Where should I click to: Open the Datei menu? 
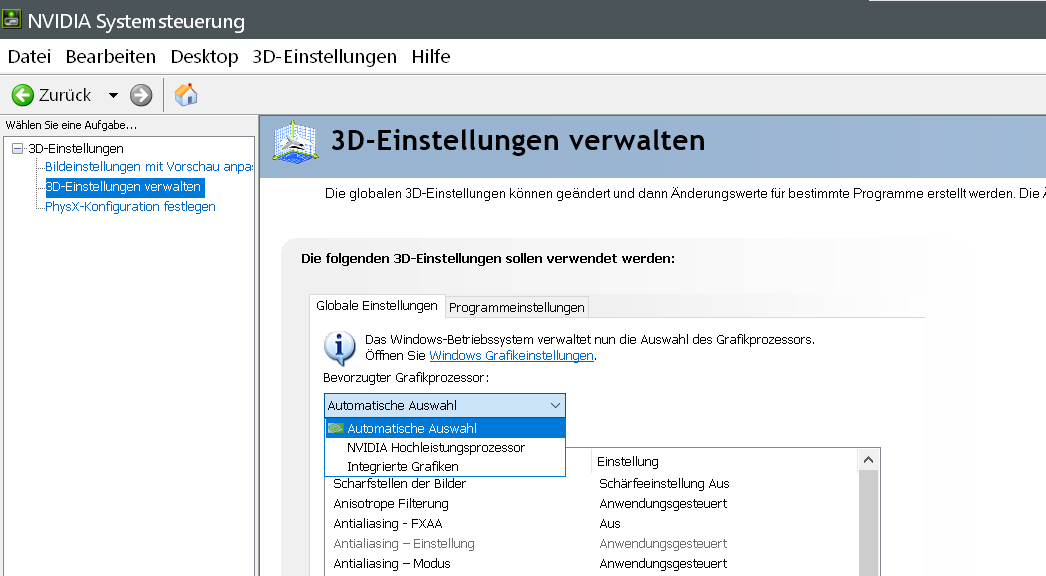tap(29, 57)
